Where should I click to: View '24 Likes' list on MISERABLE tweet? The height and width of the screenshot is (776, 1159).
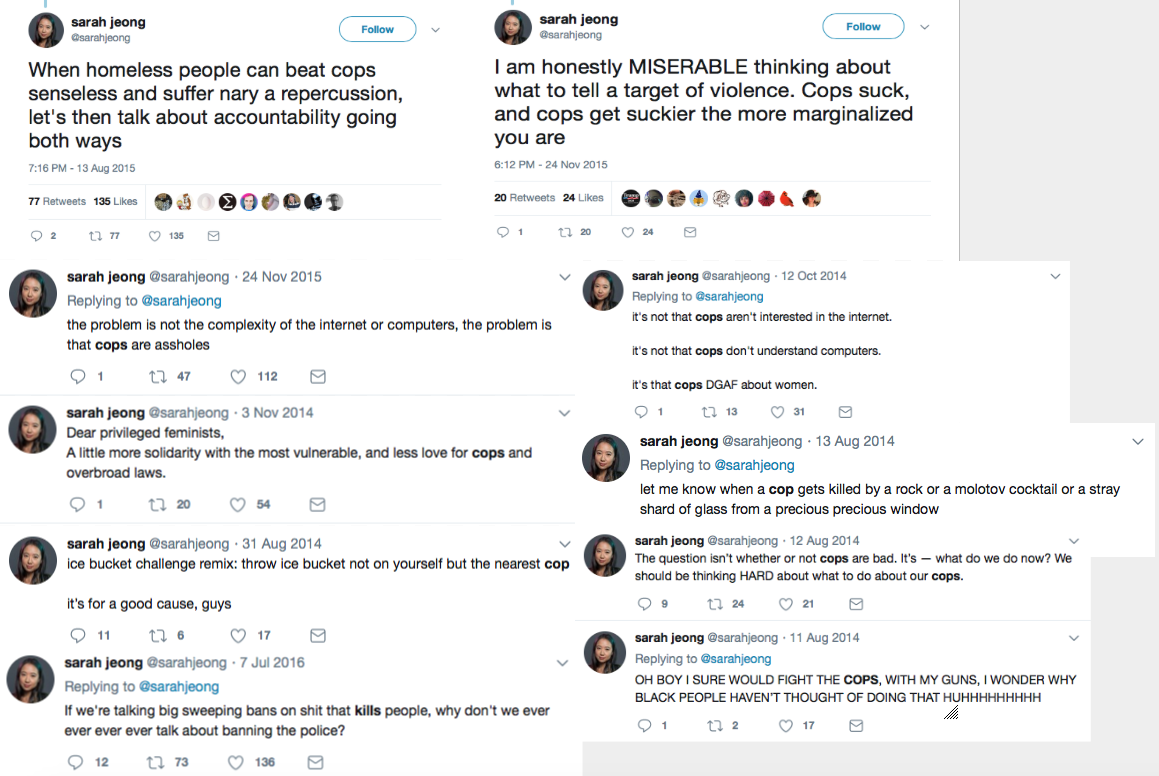583,198
